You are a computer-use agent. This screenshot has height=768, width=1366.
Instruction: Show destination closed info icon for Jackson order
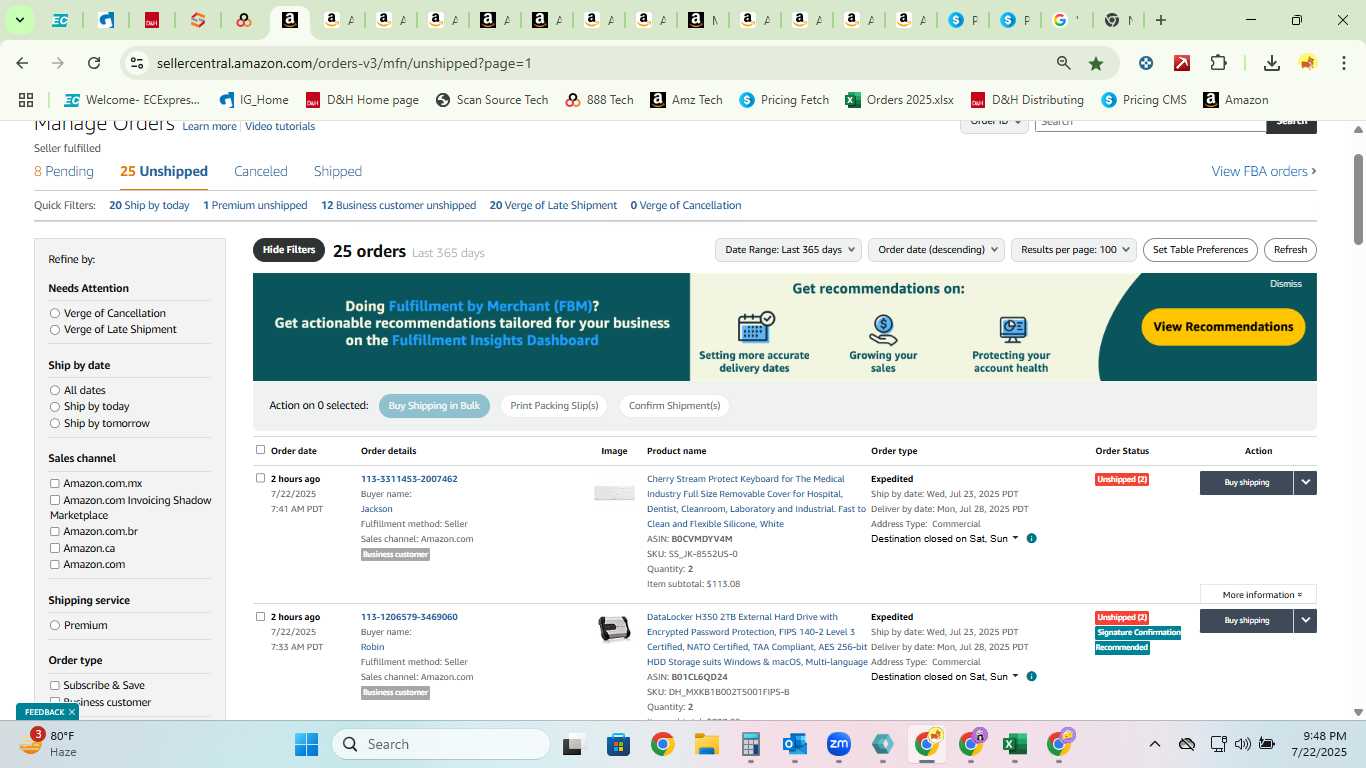[x=1031, y=538]
